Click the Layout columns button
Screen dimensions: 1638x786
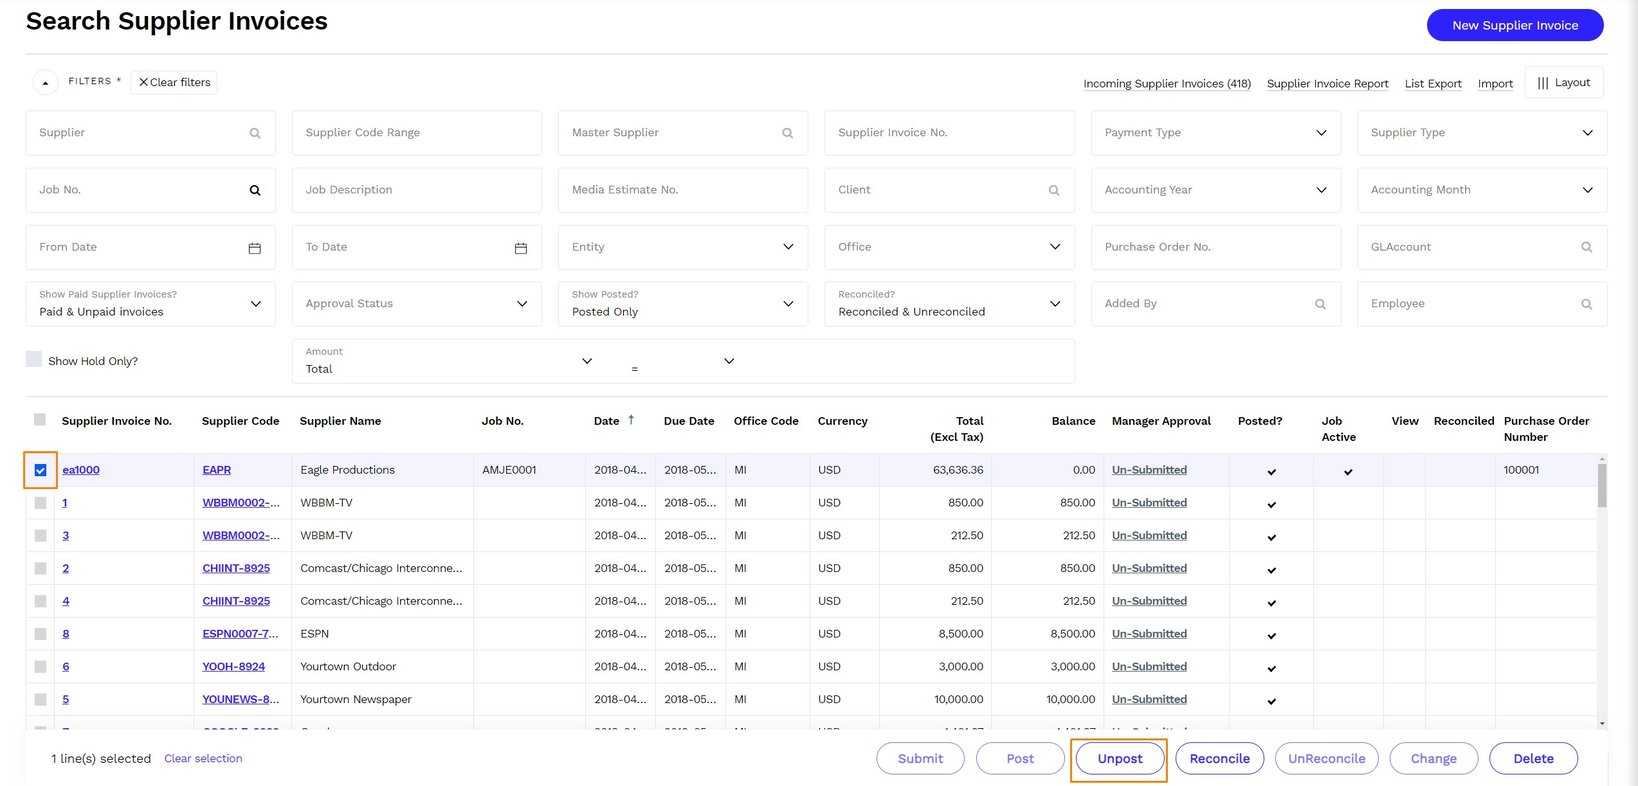[1564, 83]
